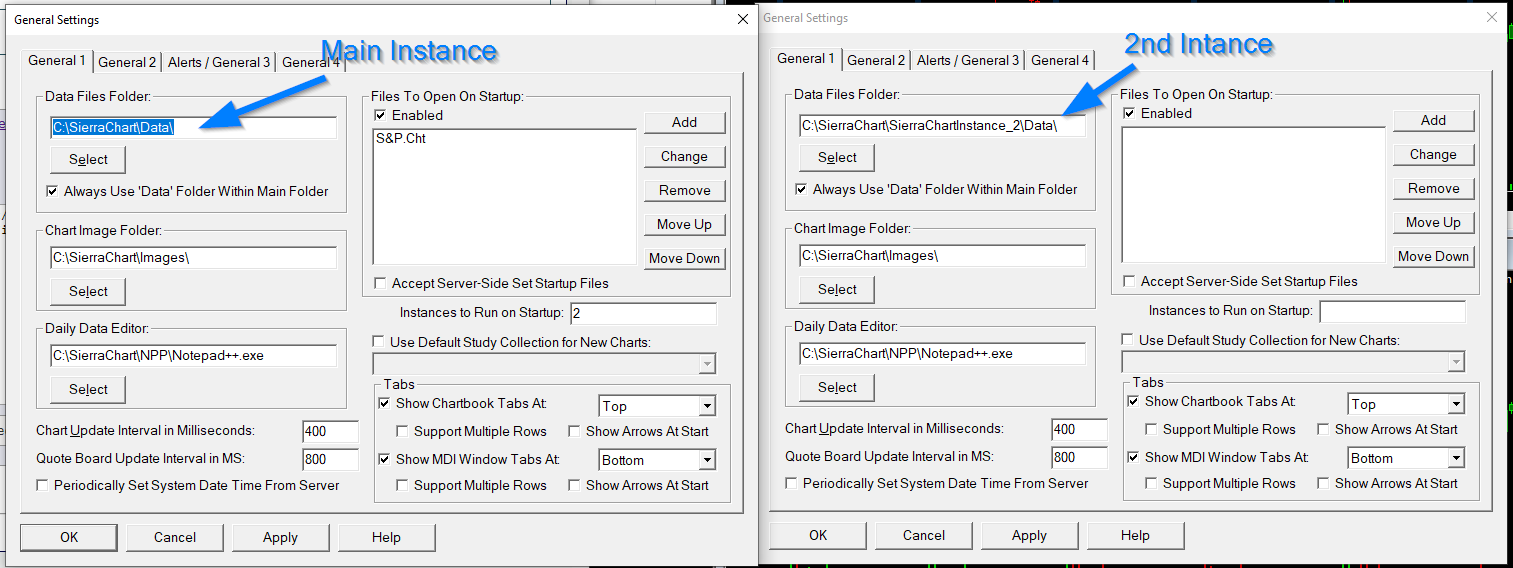Viewport: 1513px width, 568px height.
Task: Toggle Accept Server-Side Set Startup Files, 2nd Instance dialog
Action: point(1129,281)
